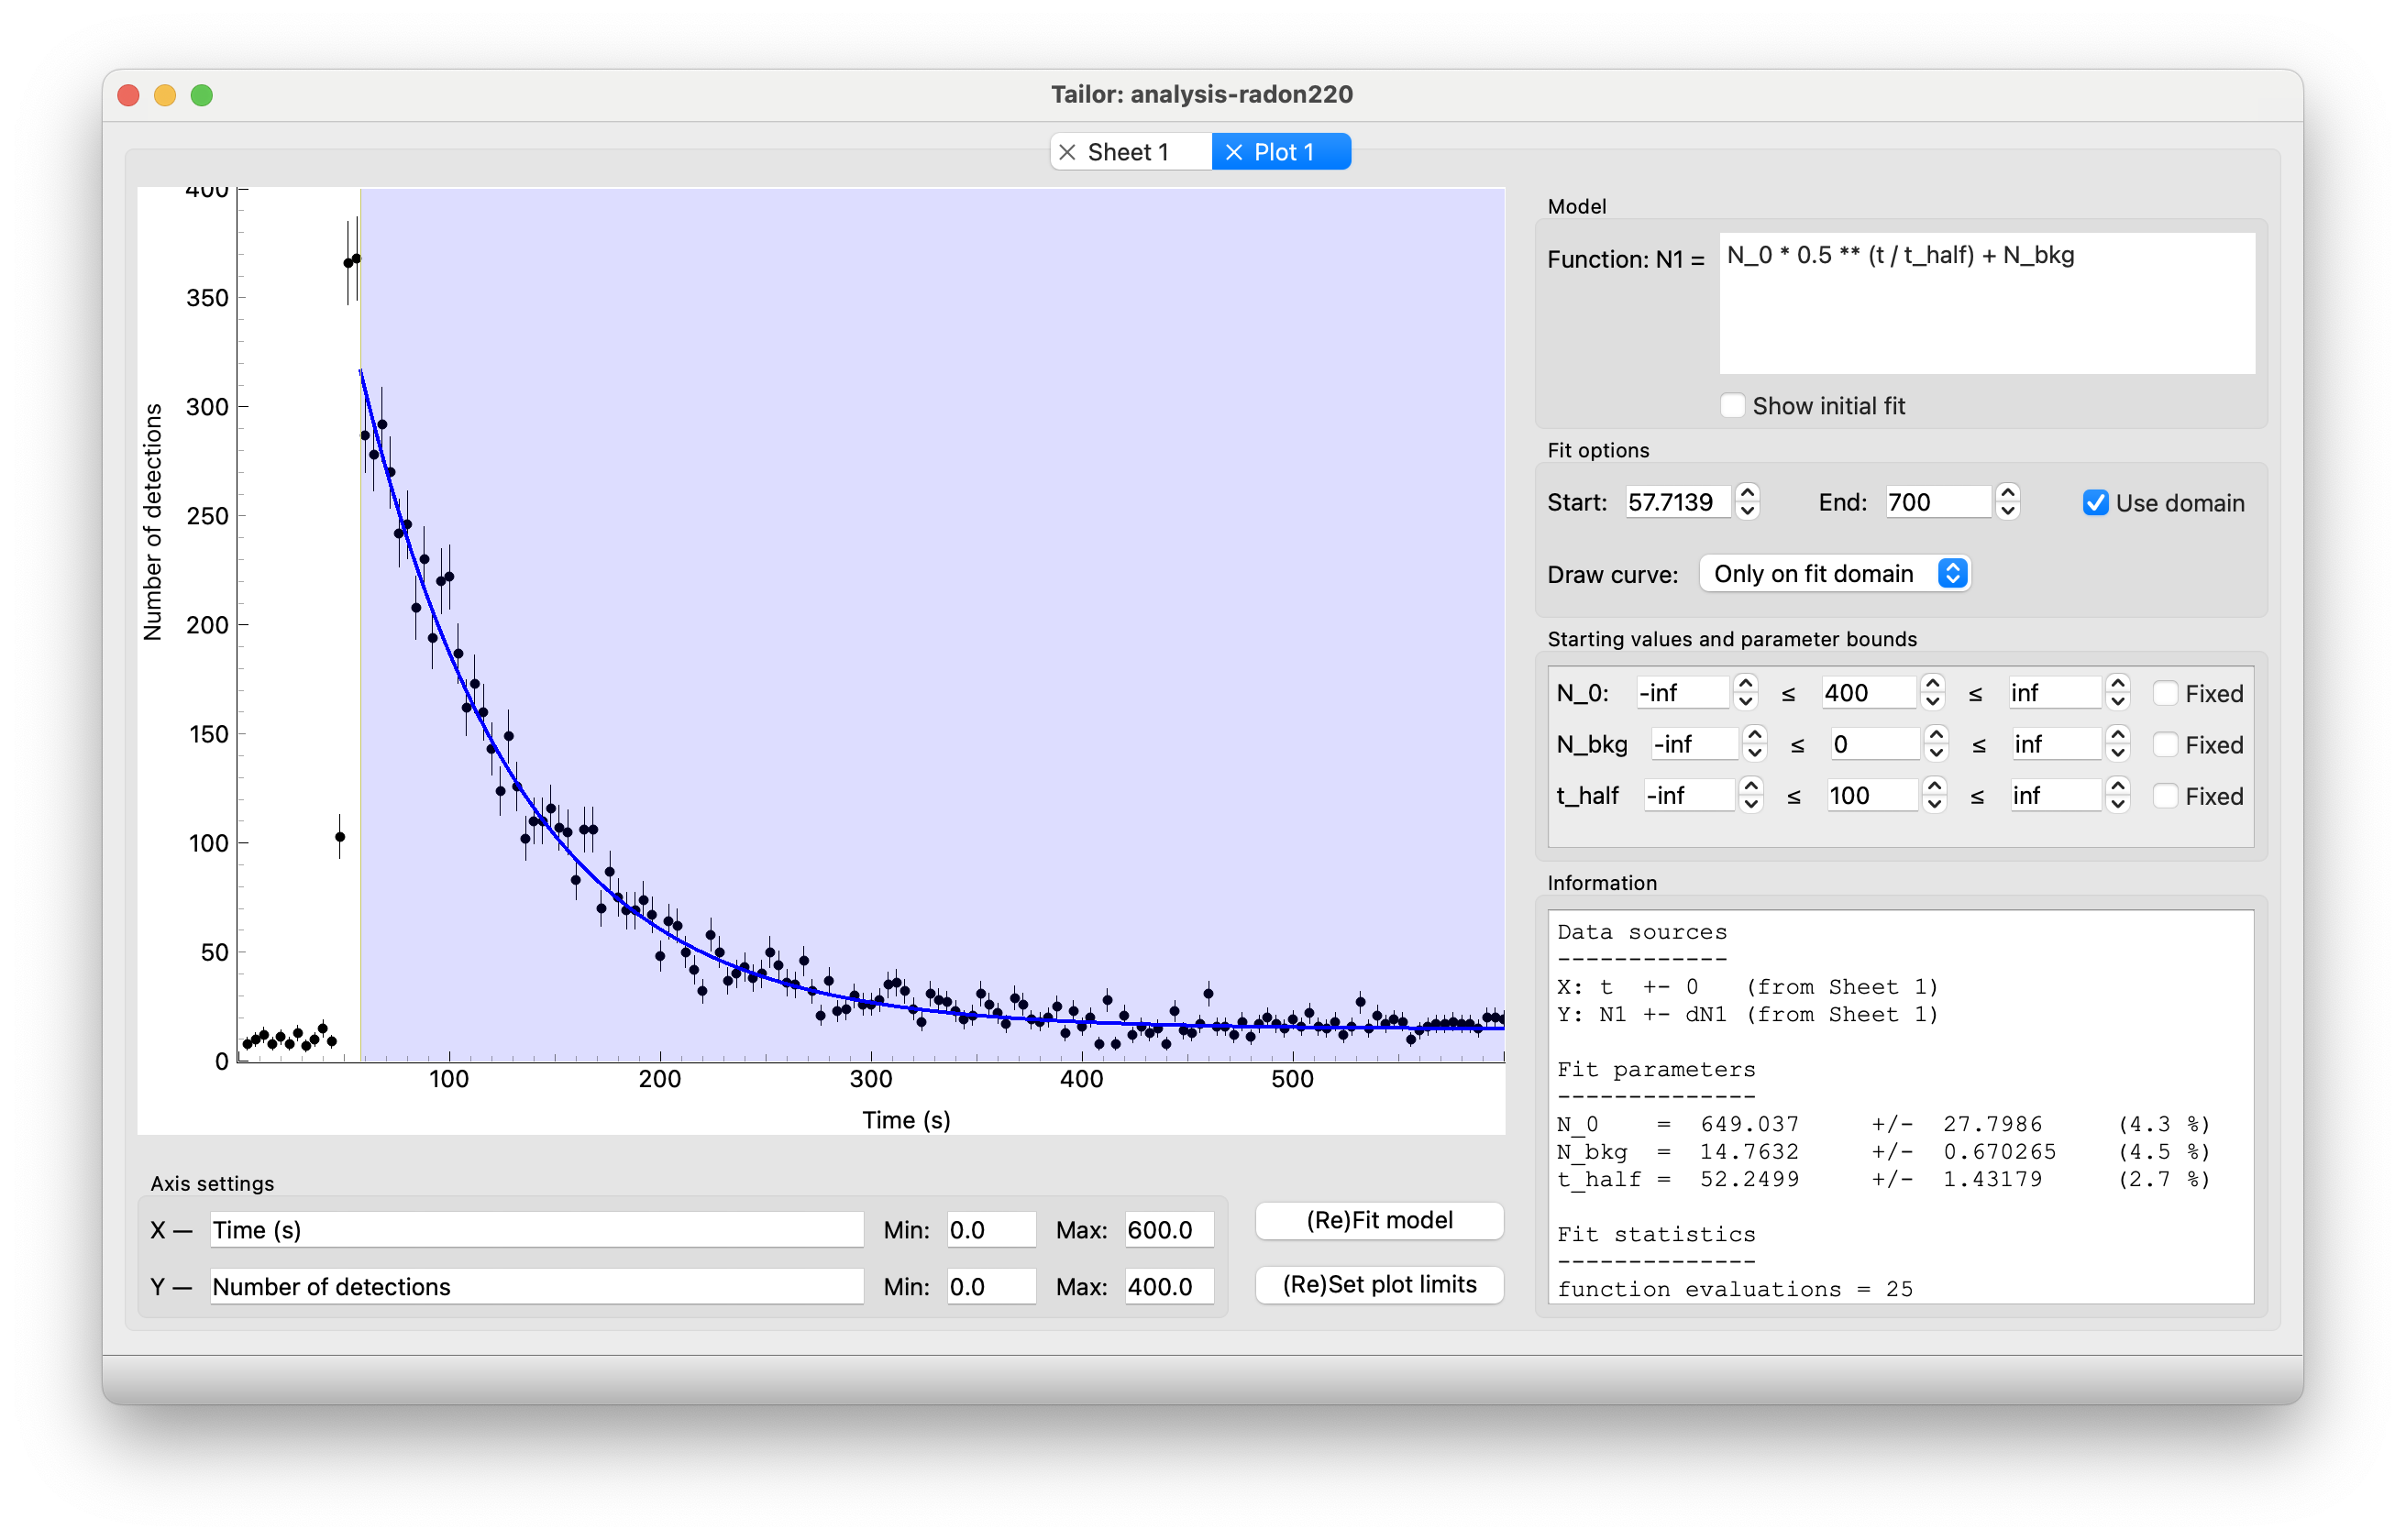Change the Y axis Max value of 400.0

coord(1168,1286)
